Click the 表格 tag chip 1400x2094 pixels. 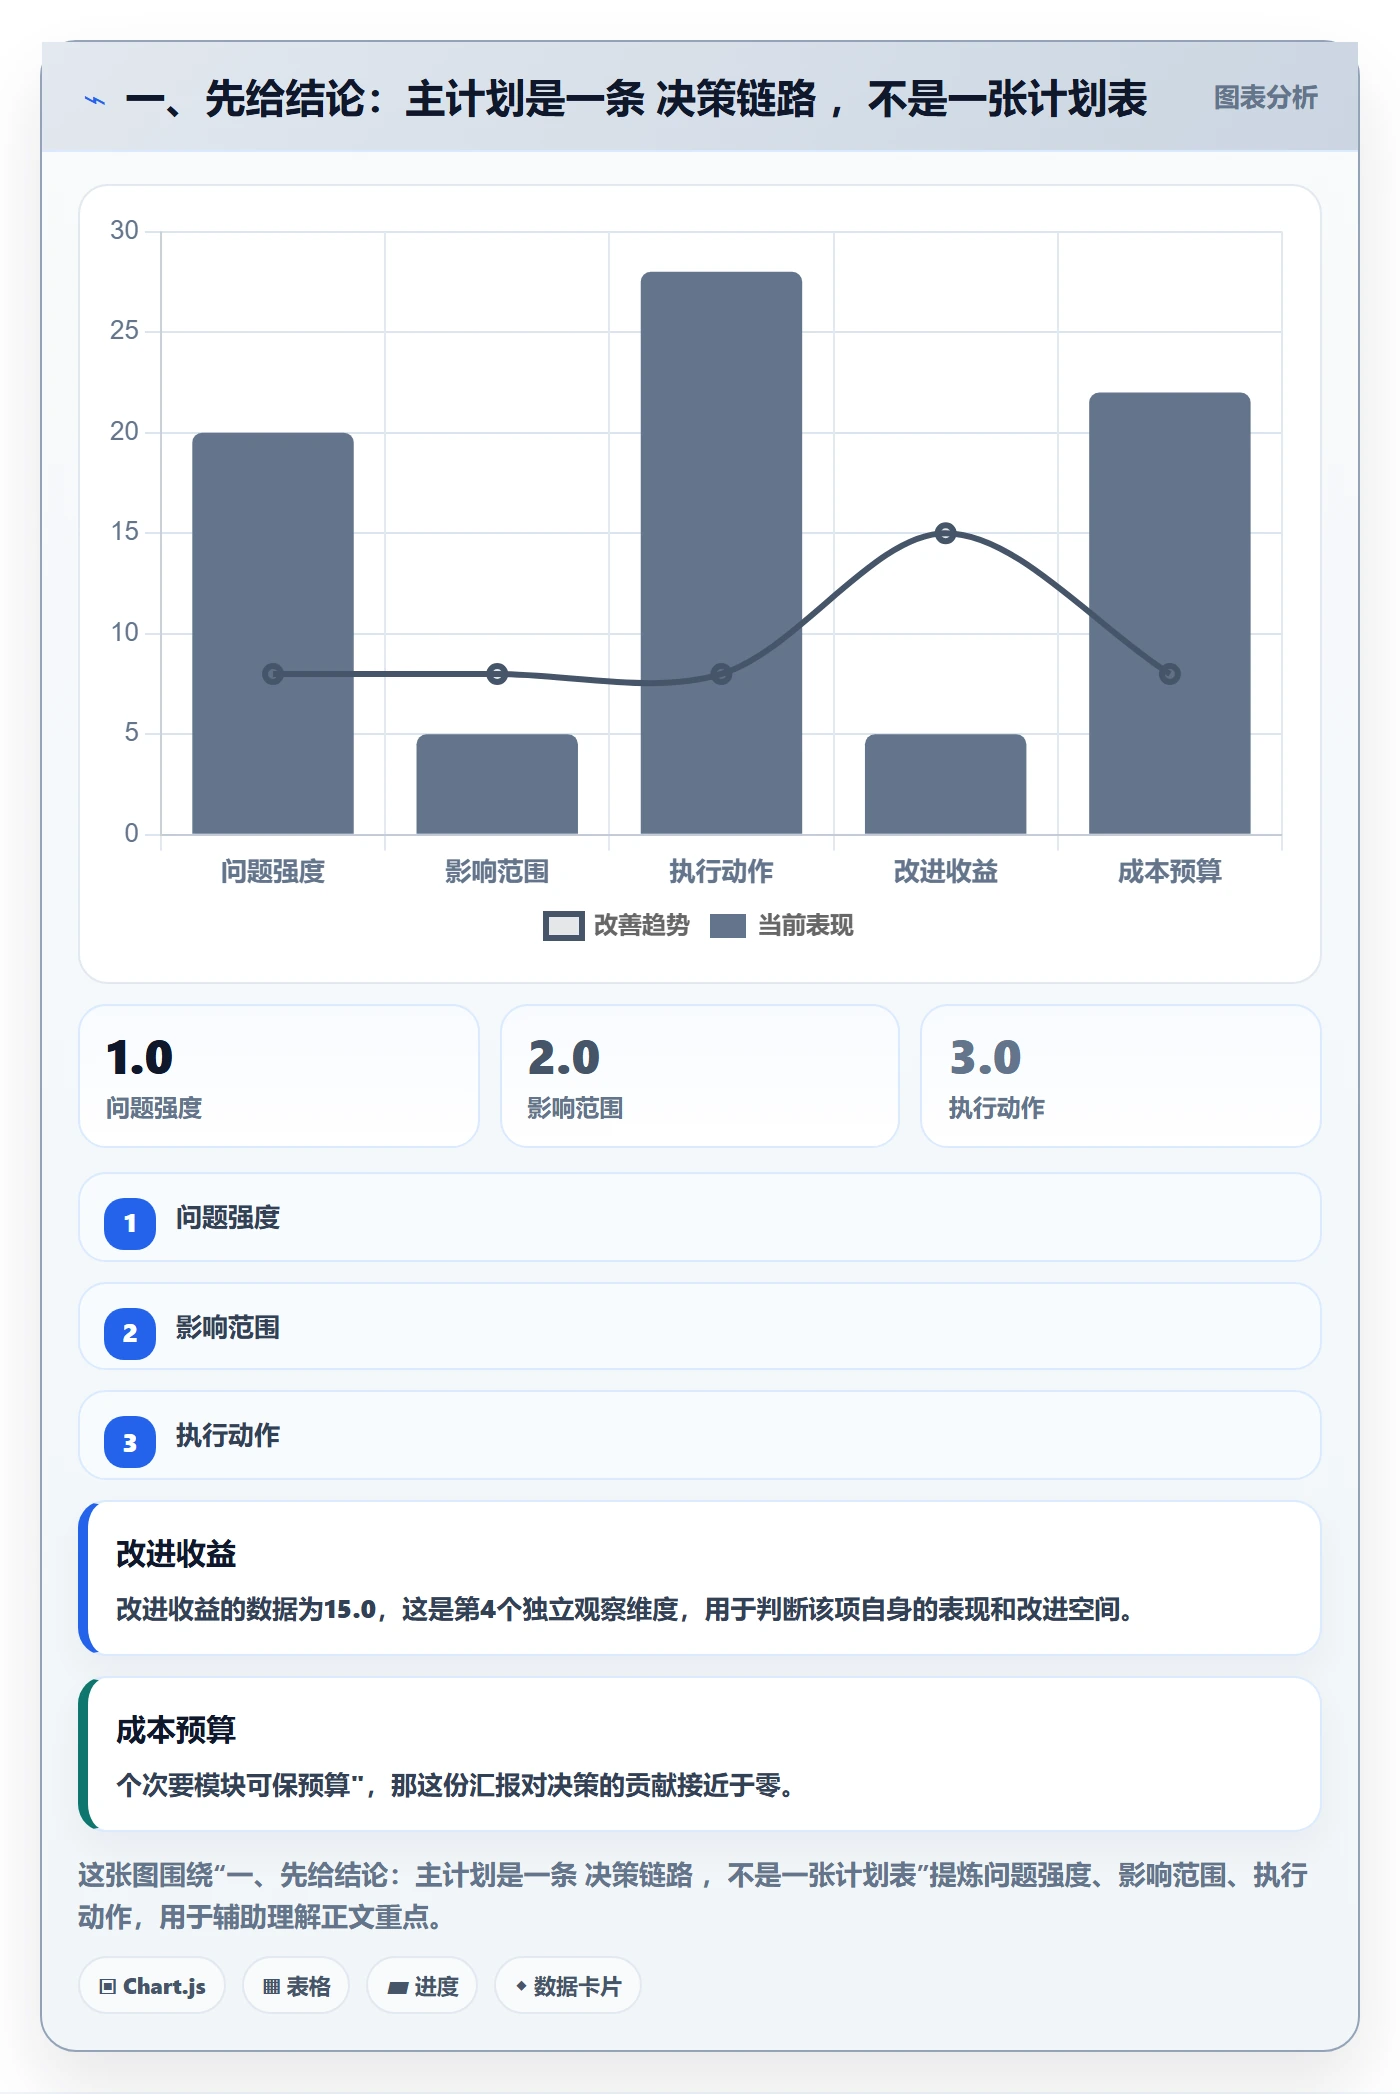pos(296,1986)
